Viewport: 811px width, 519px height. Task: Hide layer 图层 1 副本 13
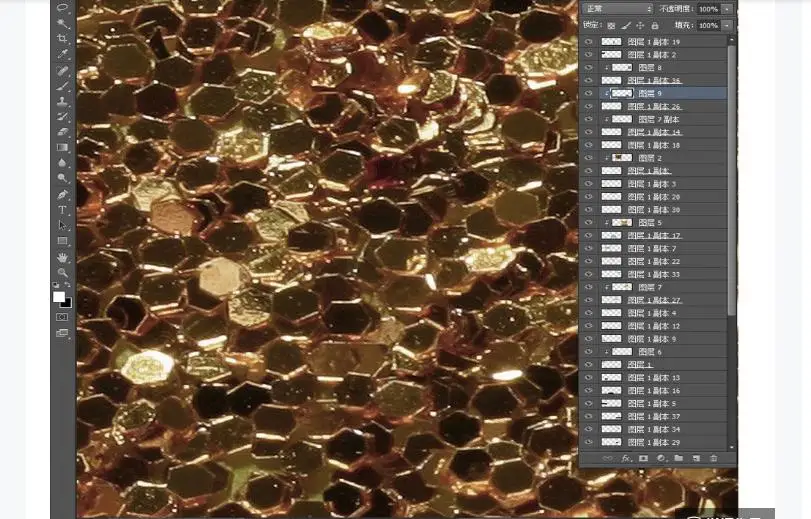pos(589,378)
